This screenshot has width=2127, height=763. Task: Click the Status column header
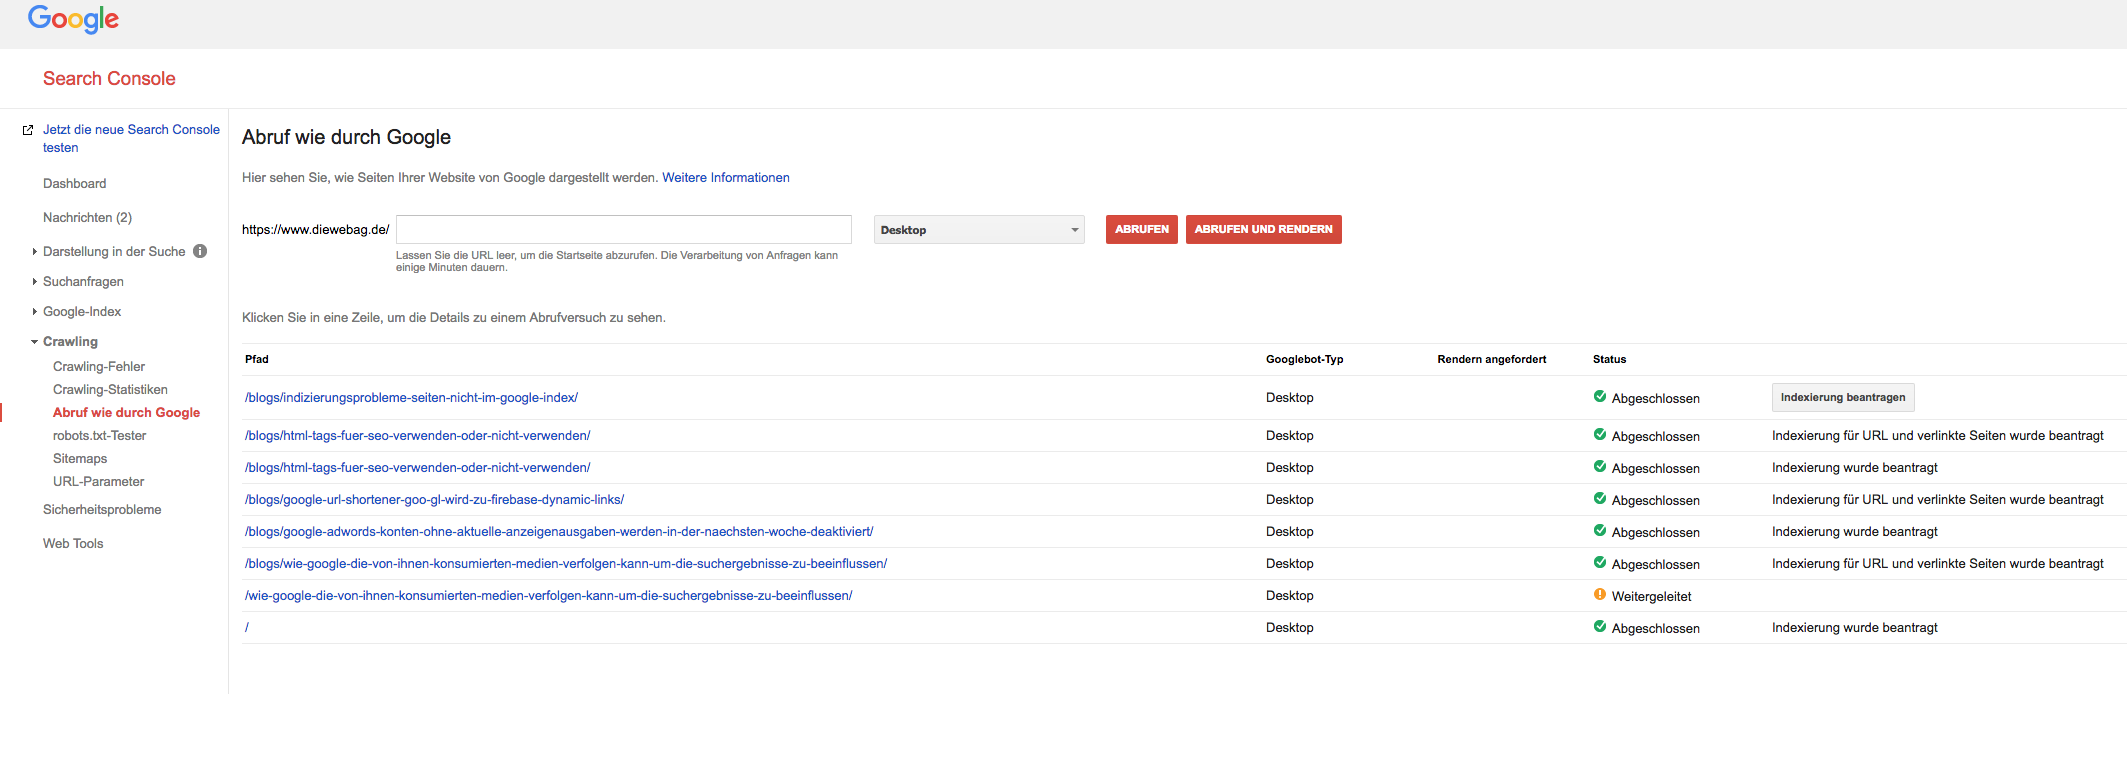coord(1610,359)
